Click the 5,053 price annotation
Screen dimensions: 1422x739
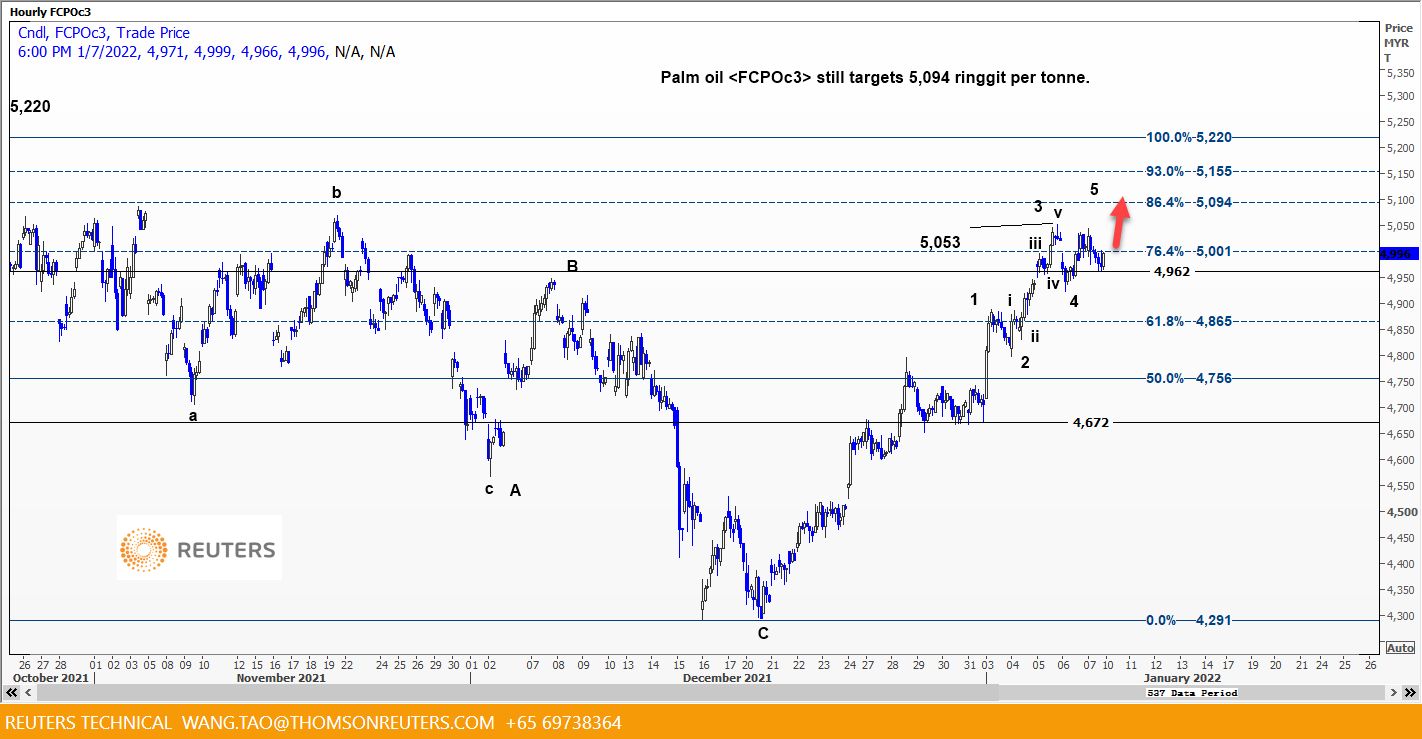(x=940, y=242)
